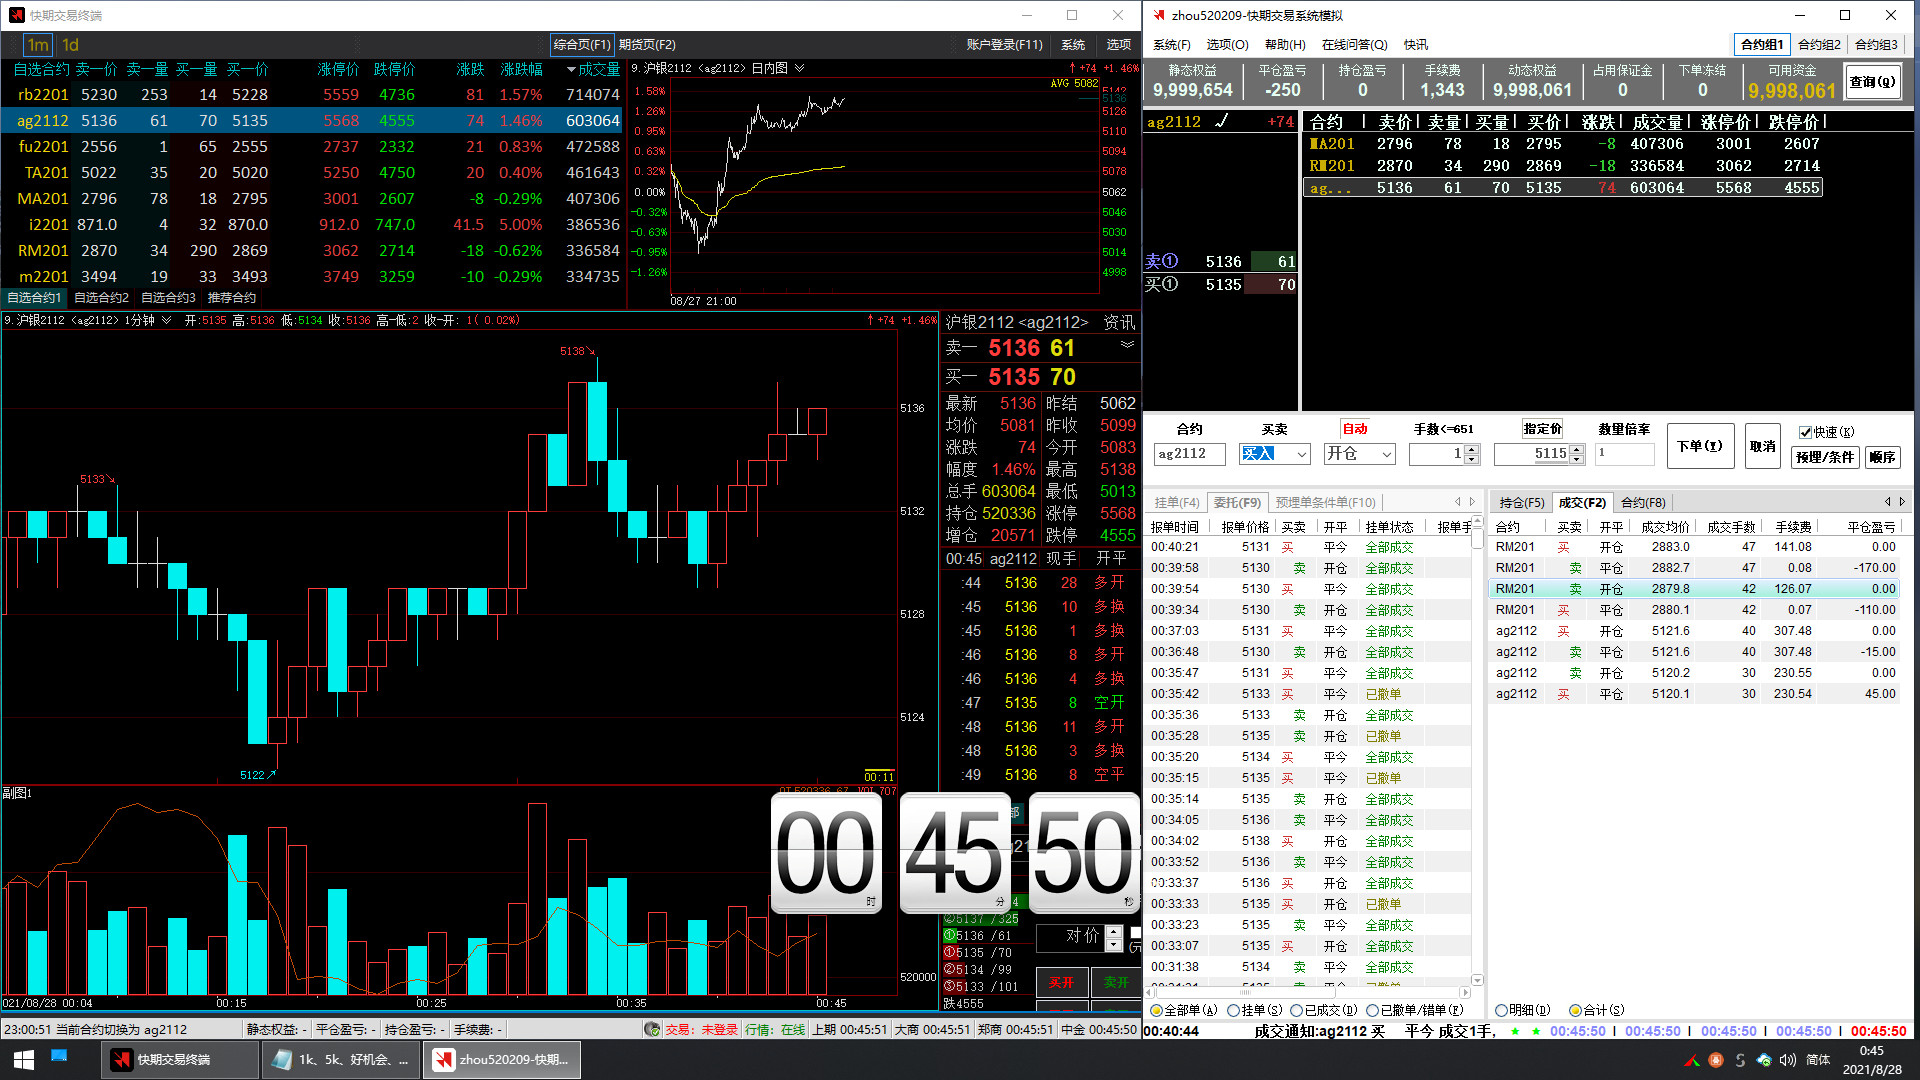Collapse quote panel chevron beside 卖一
The height and width of the screenshot is (1080, 1920).
point(1127,344)
